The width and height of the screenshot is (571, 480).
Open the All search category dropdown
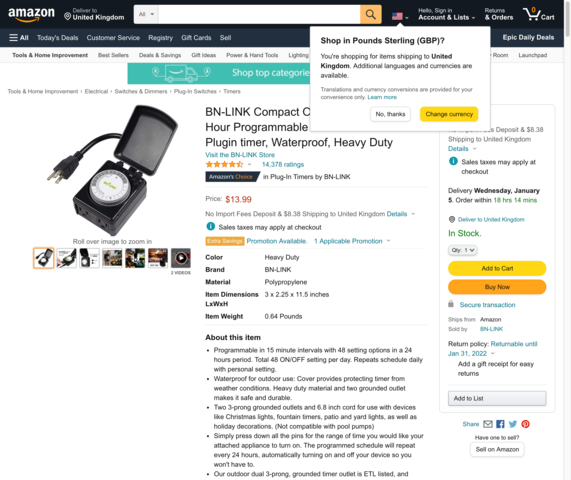click(146, 14)
